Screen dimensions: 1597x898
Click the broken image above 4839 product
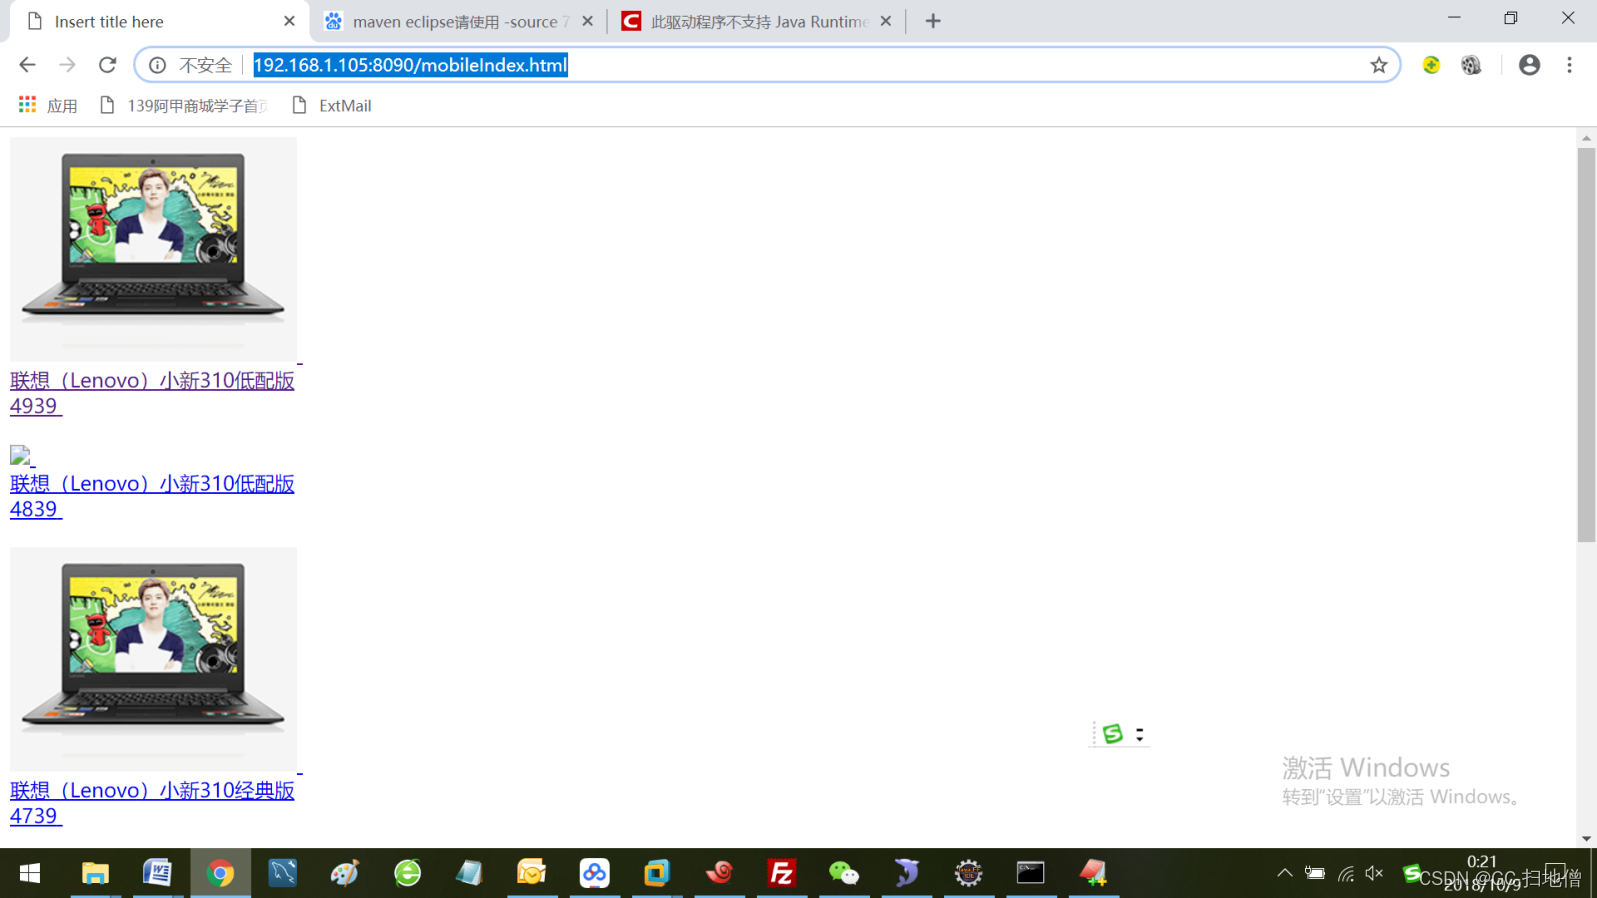(20, 456)
